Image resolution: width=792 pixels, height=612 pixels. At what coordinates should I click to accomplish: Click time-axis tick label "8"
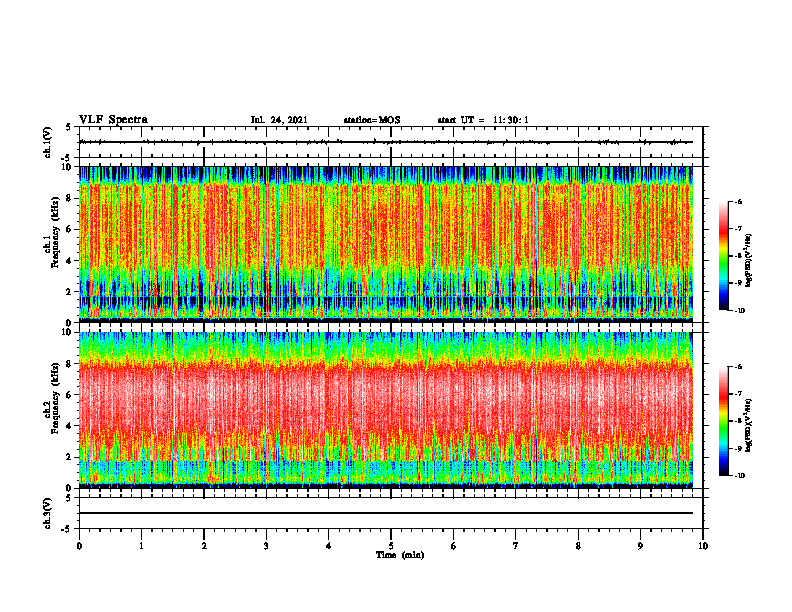coord(578,546)
